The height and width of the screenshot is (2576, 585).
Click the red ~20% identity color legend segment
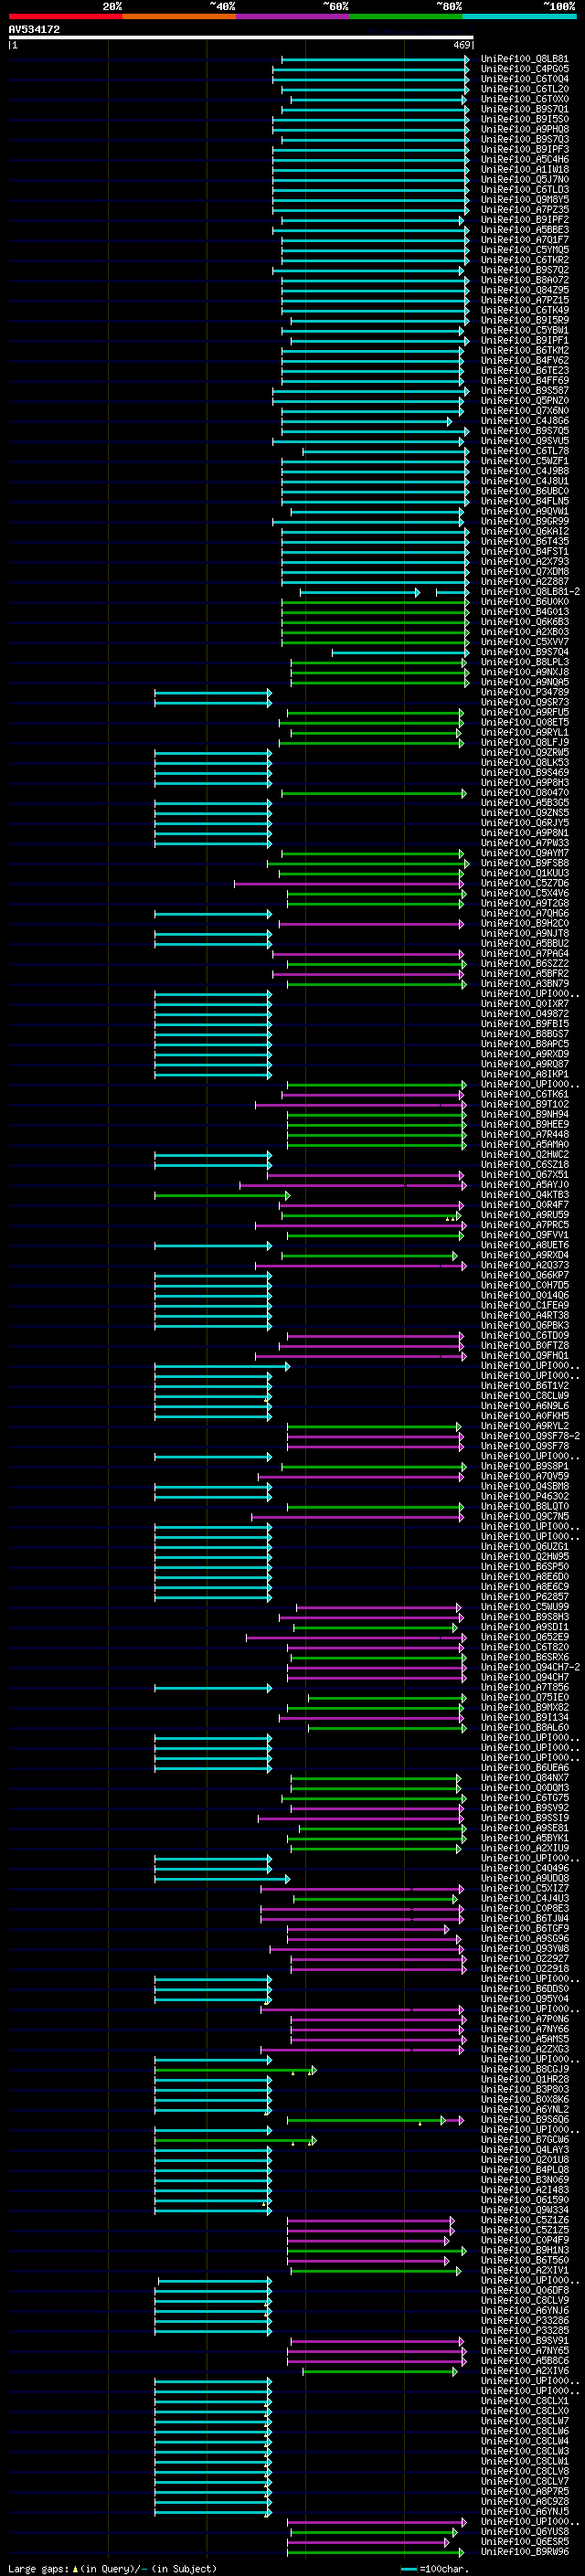[65, 16]
